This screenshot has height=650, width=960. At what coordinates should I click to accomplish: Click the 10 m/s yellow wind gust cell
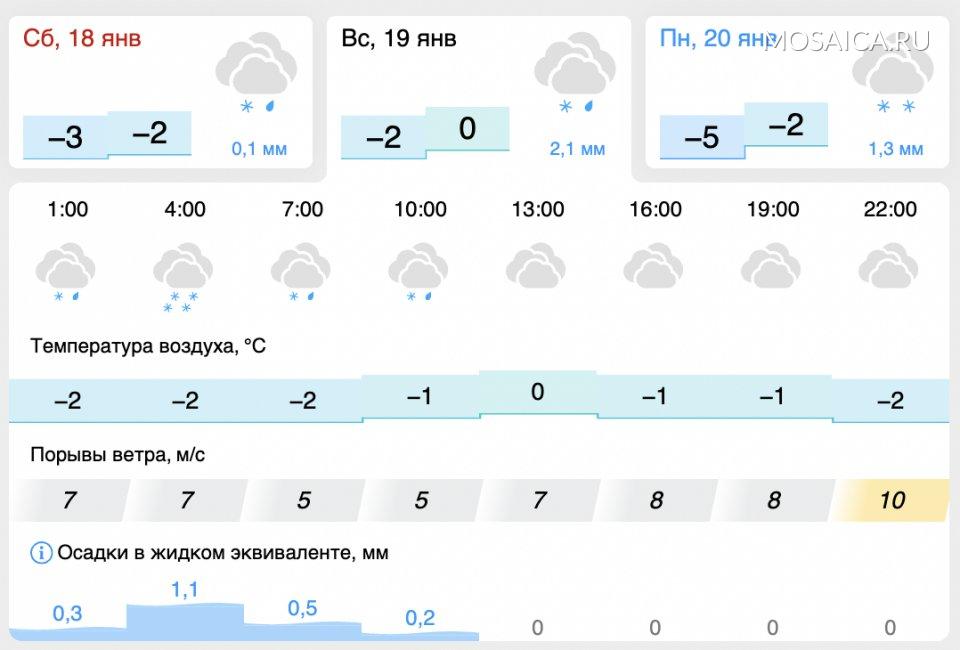(891, 500)
